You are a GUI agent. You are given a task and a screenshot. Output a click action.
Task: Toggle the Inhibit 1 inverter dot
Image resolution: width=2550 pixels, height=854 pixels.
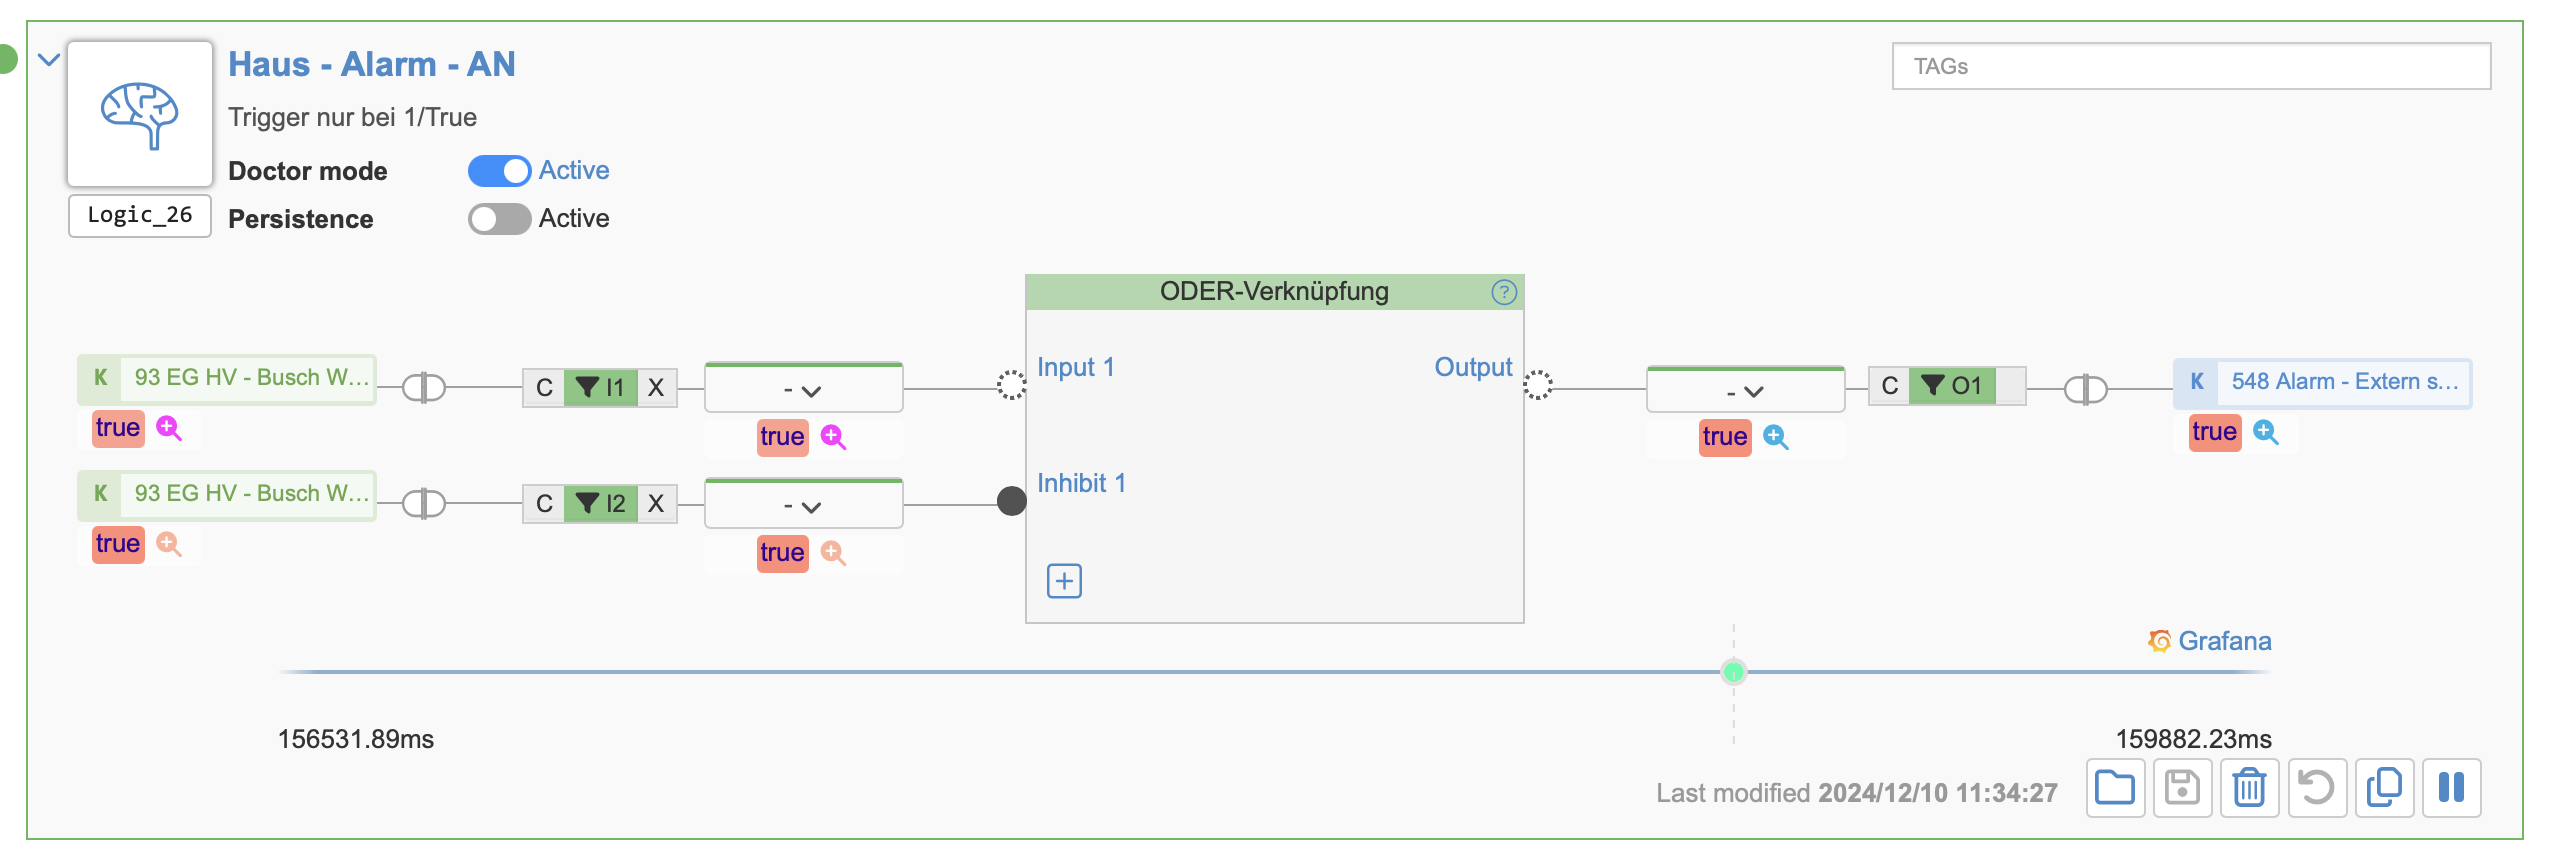(x=1012, y=500)
